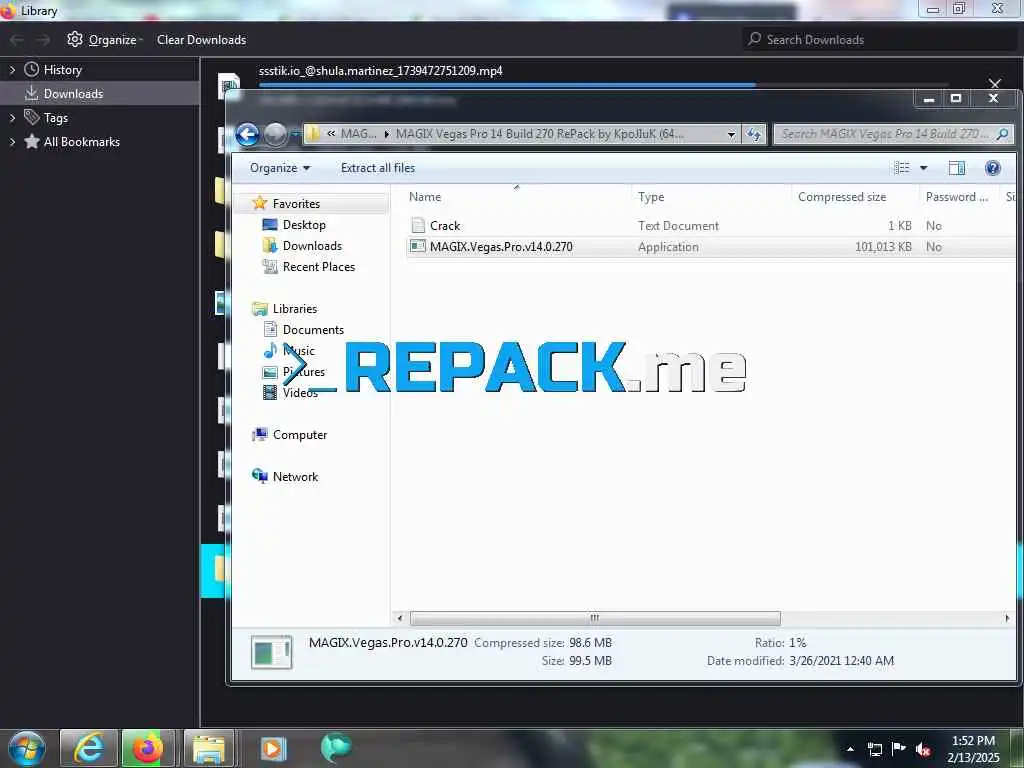Image resolution: width=1024 pixels, height=768 pixels.
Task: Sort by Type column header
Action: pyautogui.click(x=650, y=197)
